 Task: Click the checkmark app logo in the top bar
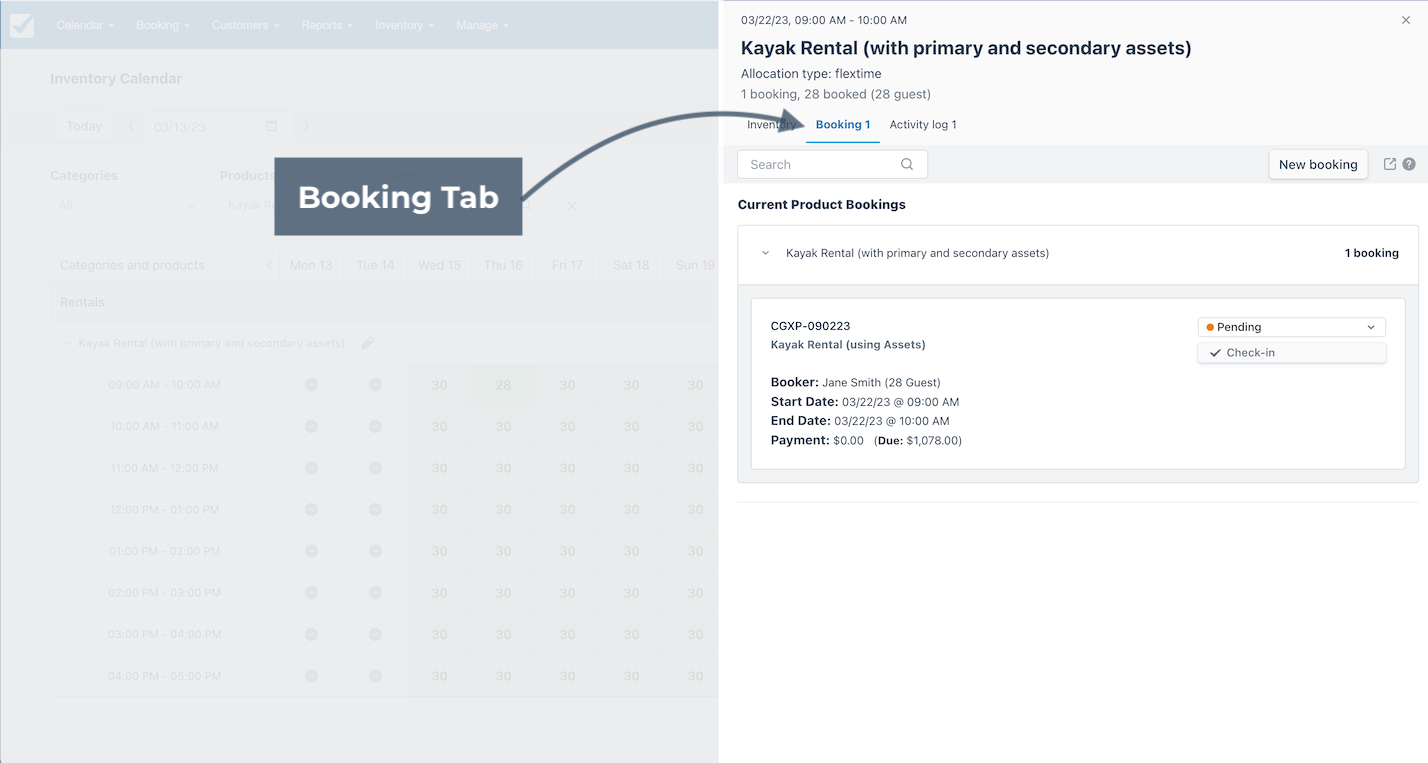point(22,25)
